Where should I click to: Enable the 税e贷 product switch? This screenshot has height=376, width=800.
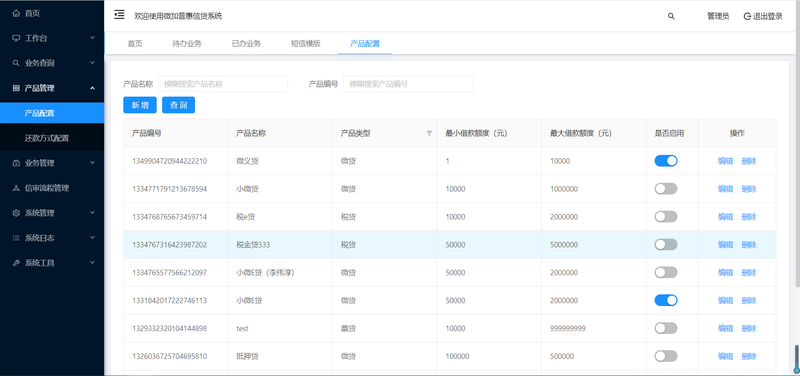click(666, 217)
